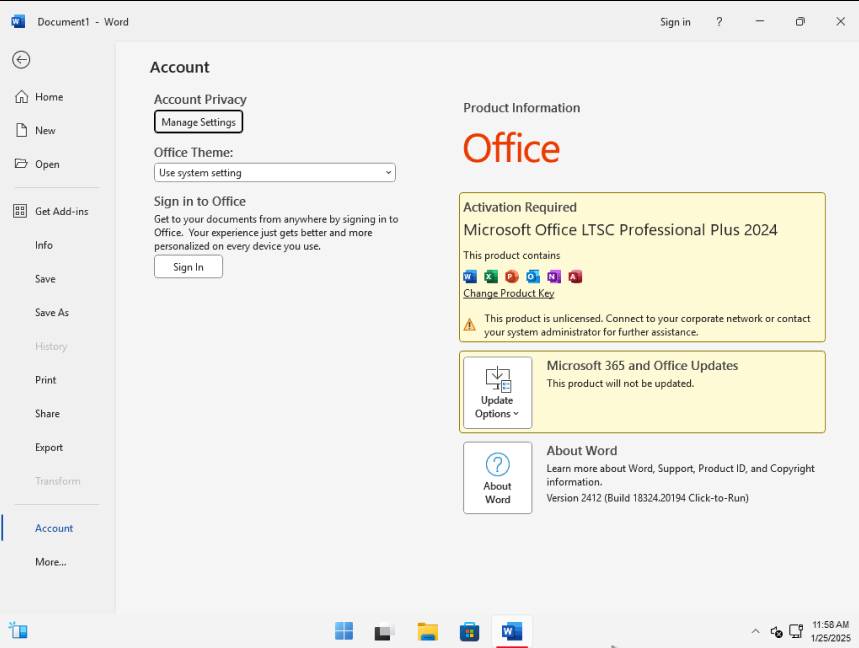Click the Change Product Key link
The width and height of the screenshot is (859, 648).
pos(509,293)
